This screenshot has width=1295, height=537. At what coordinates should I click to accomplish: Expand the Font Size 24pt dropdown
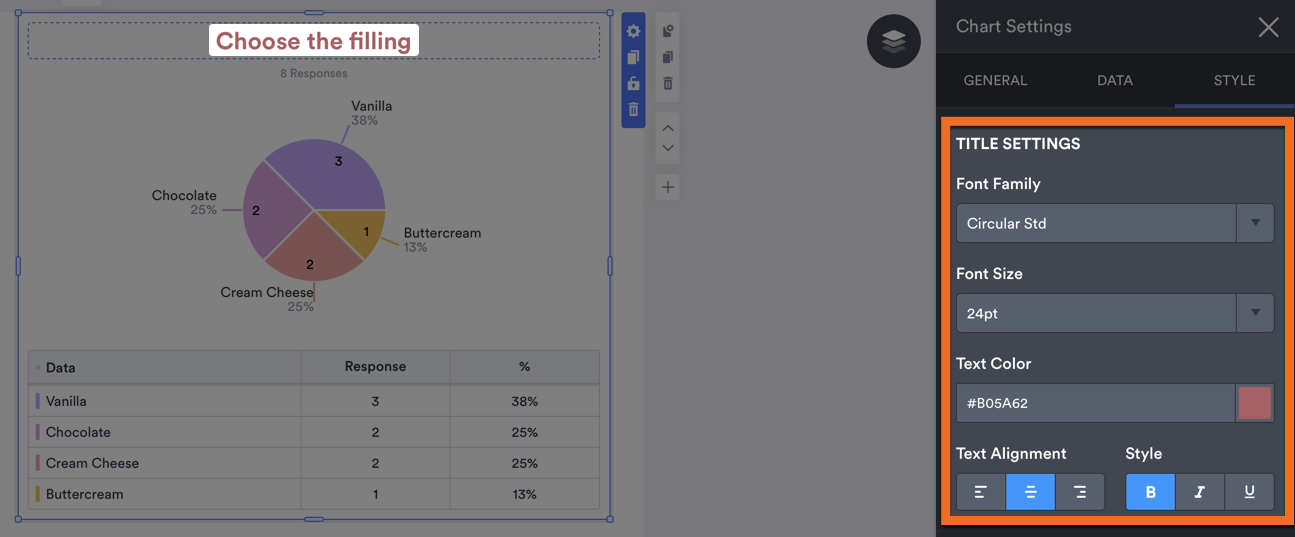click(x=1114, y=313)
